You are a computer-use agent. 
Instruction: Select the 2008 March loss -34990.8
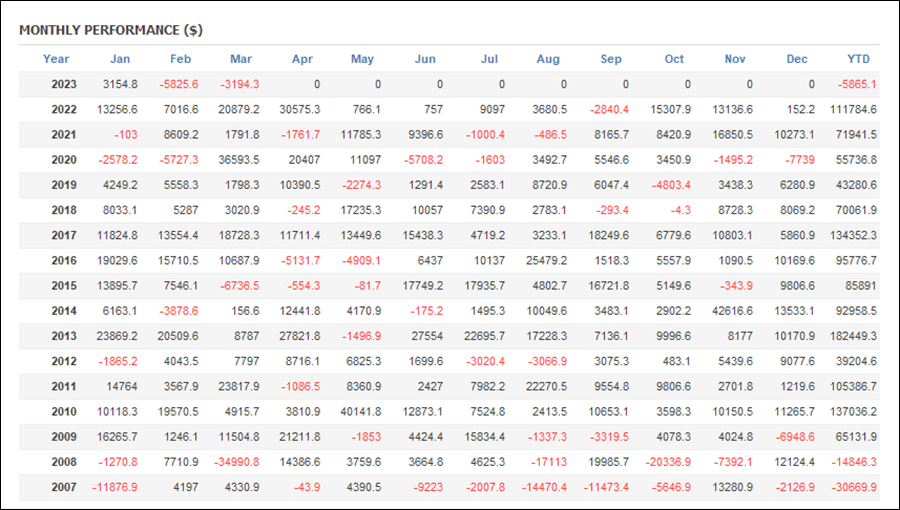(236, 462)
